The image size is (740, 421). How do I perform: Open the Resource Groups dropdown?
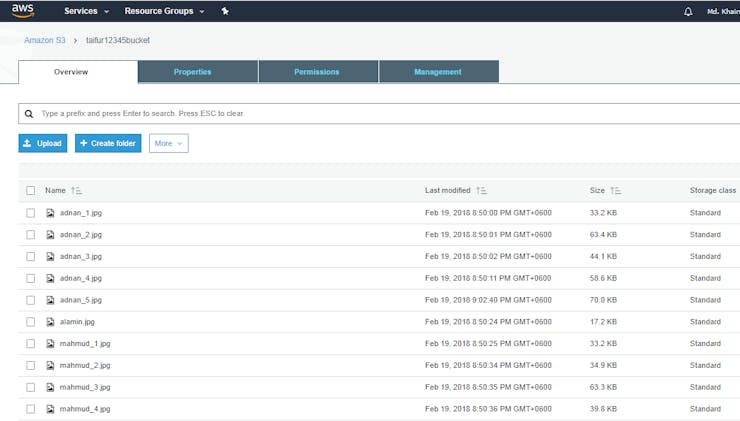click(164, 11)
